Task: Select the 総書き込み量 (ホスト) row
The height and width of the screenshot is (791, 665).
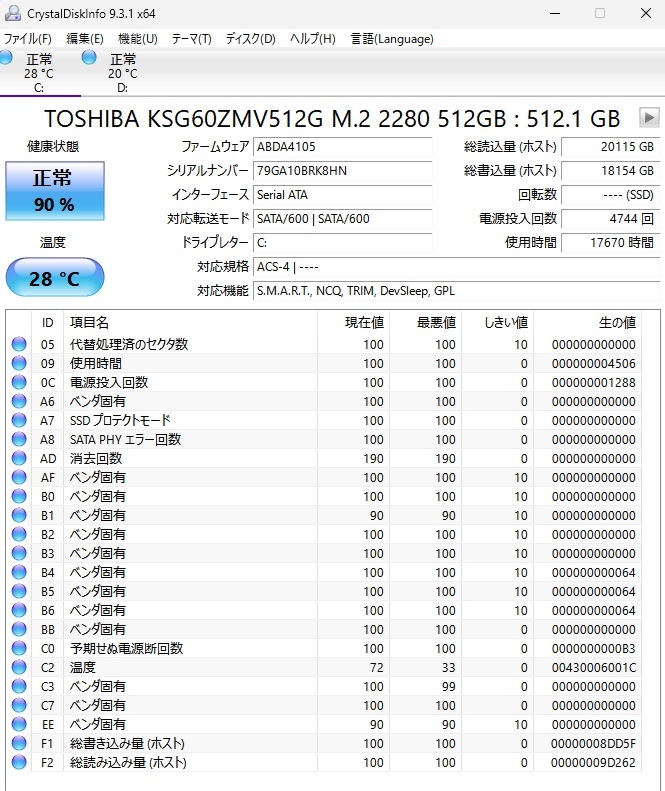Action: pyautogui.click(x=324, y=743)
